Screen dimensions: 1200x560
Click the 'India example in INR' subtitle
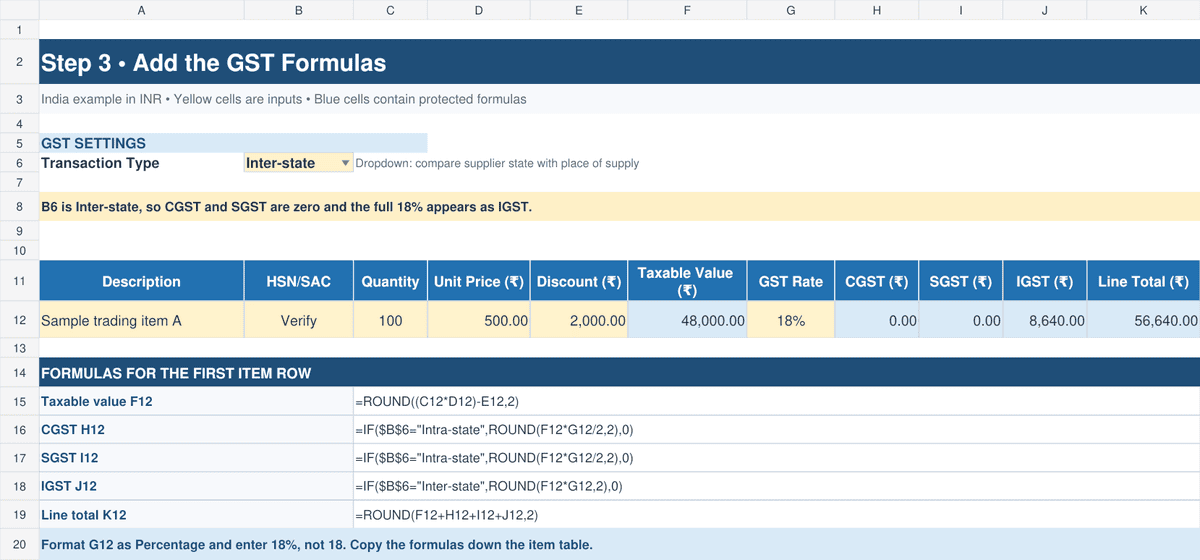click(283, 99)
